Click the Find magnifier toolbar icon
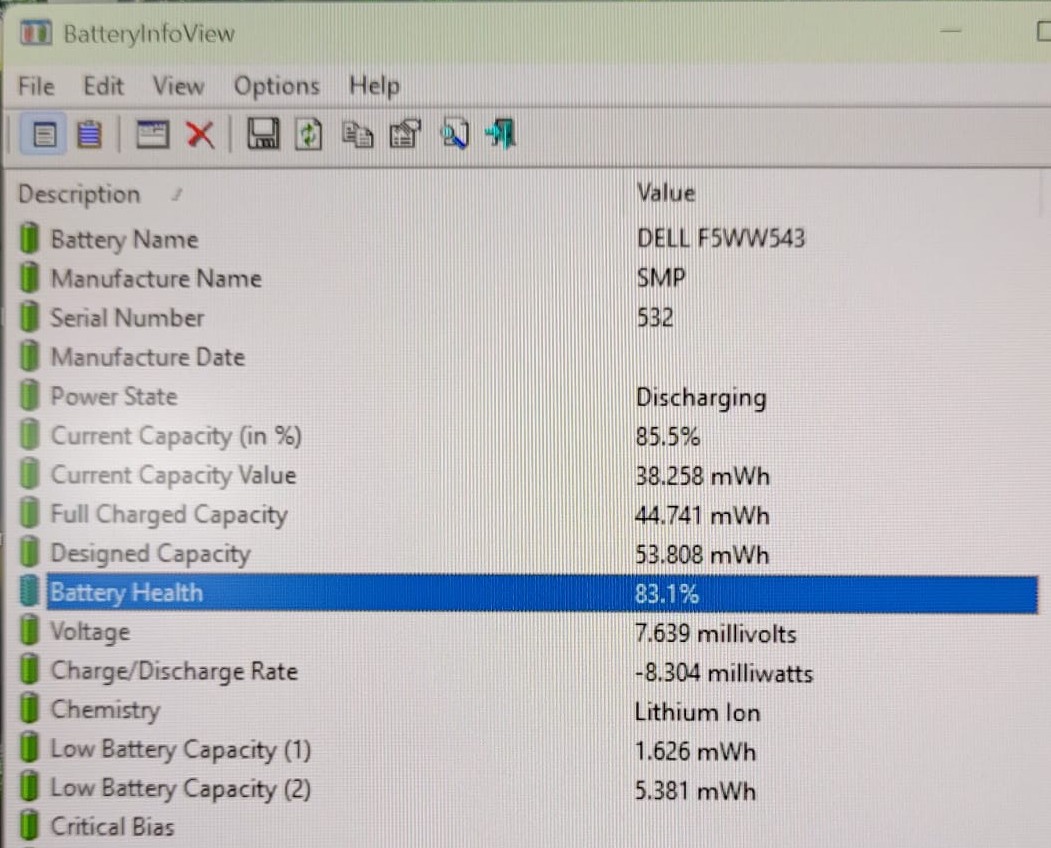The width and height of the screenshot is (1051, 848). (x=454, y=133)
